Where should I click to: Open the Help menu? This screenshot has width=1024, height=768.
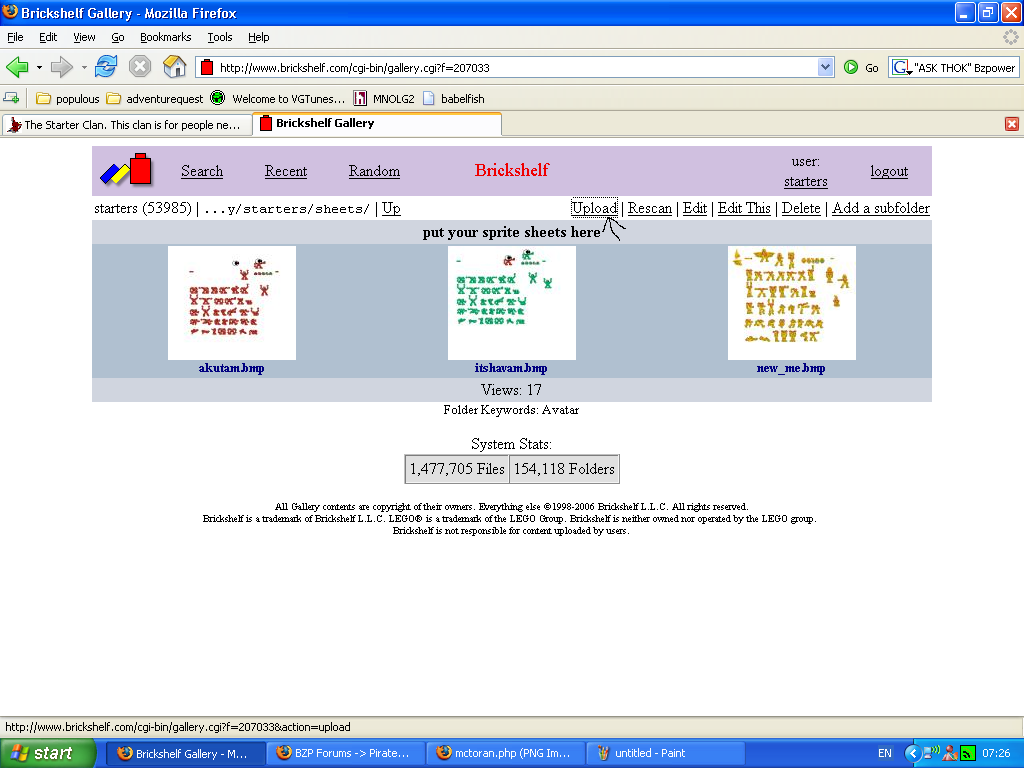coord(259,37)
